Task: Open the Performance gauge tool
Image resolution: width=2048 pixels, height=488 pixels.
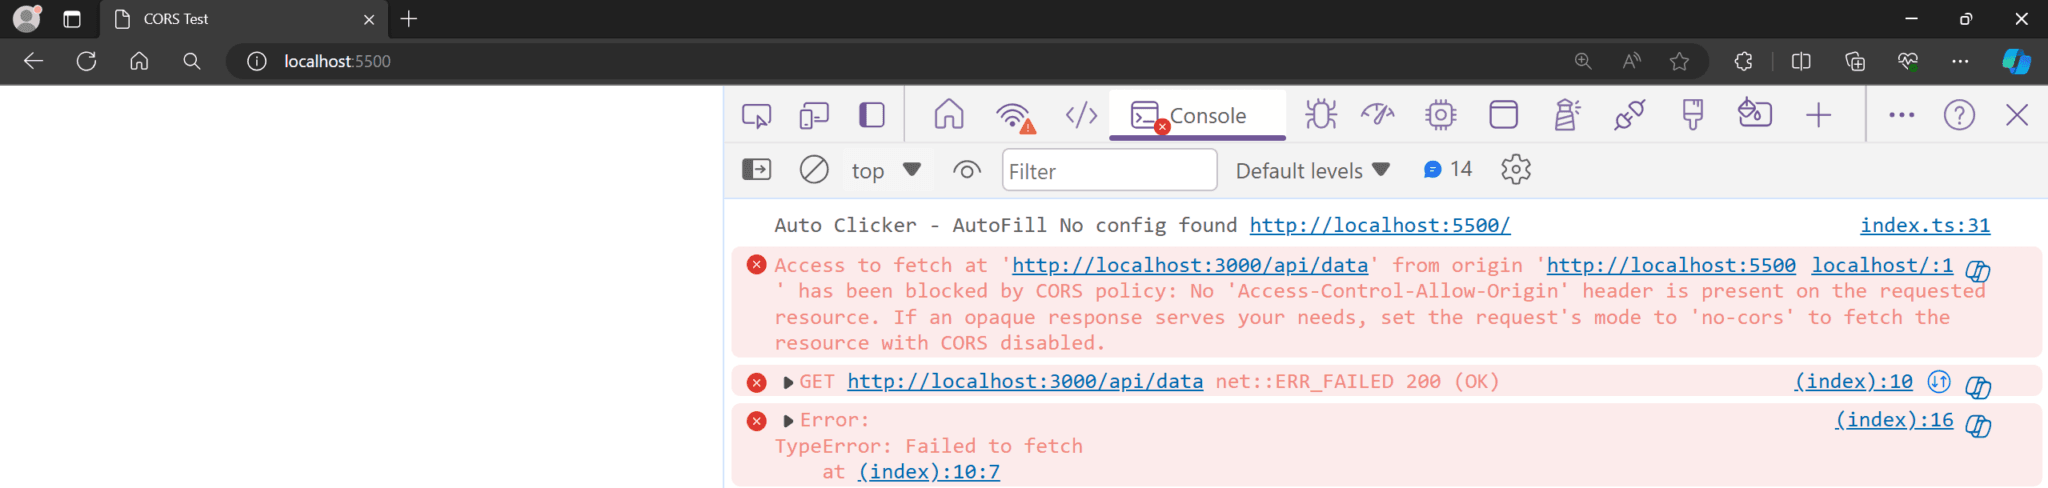Action: 1378,115
